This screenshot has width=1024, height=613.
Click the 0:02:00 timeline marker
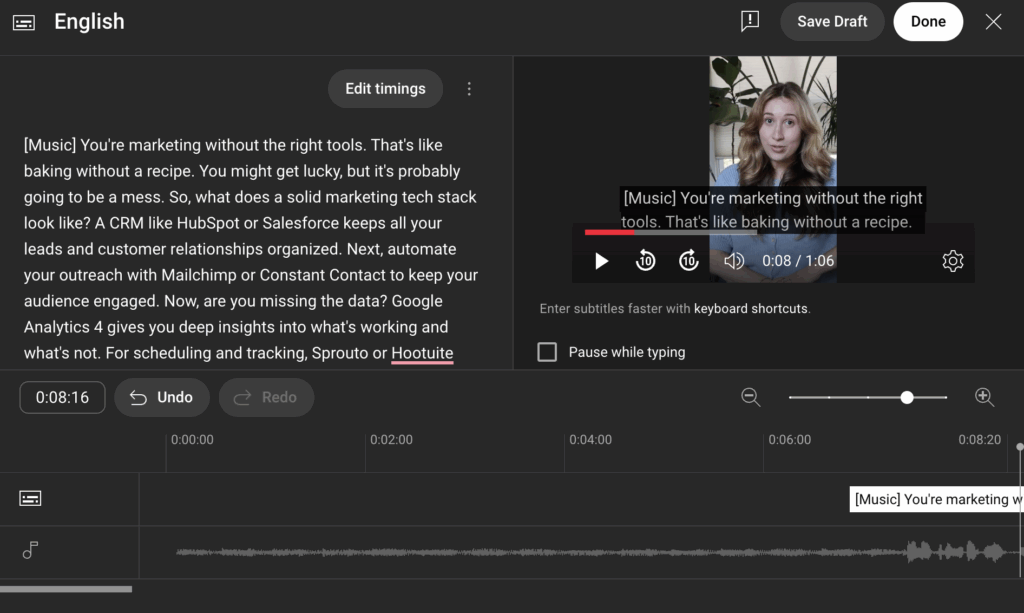(391, 440)
